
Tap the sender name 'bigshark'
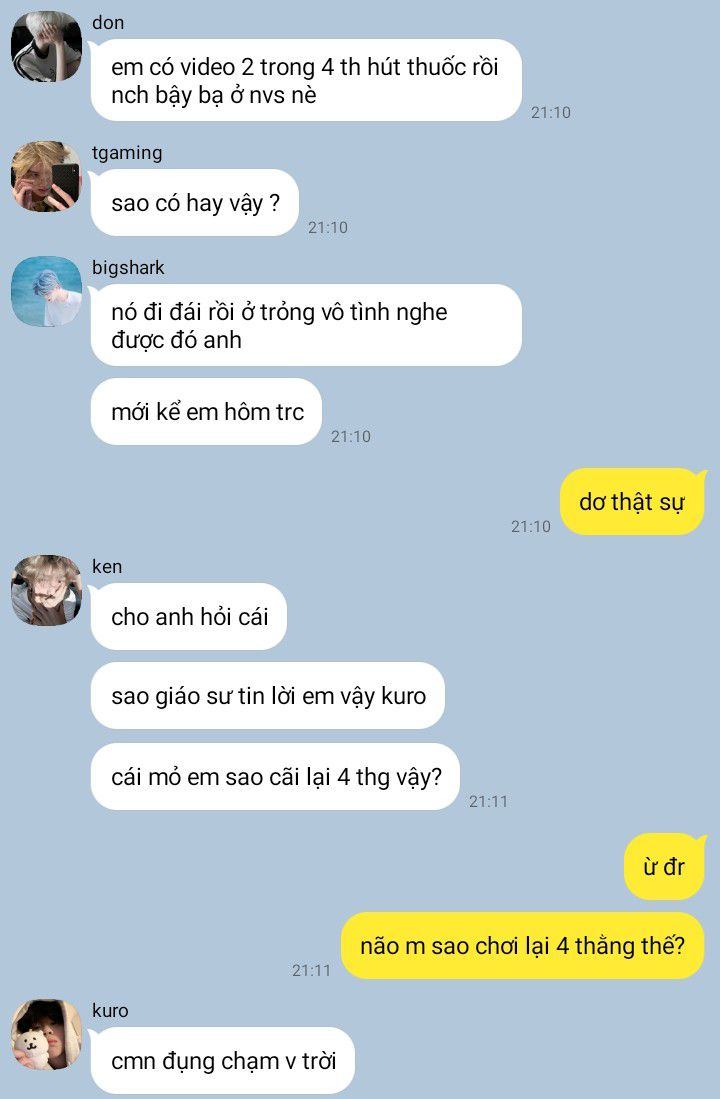tap(128, 267)
